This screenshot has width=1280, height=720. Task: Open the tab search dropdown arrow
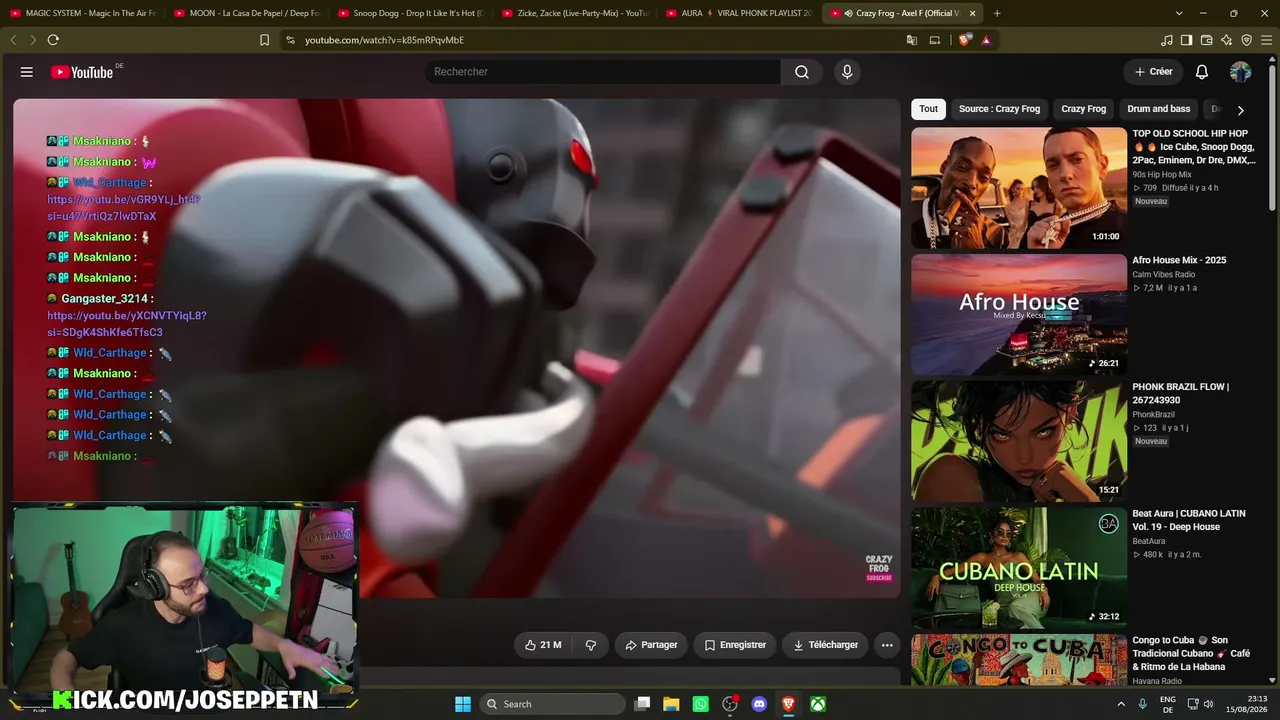click(1179, 13)
